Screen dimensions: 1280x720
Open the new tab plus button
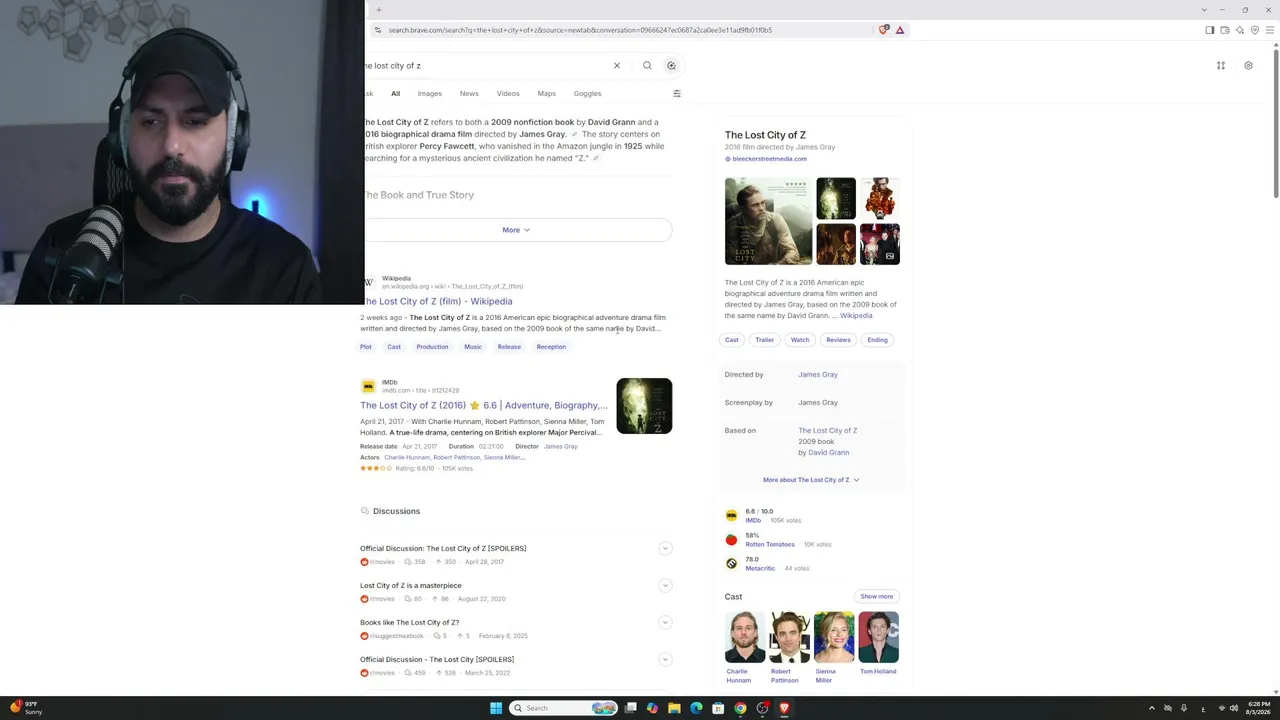tap(379, 10)
